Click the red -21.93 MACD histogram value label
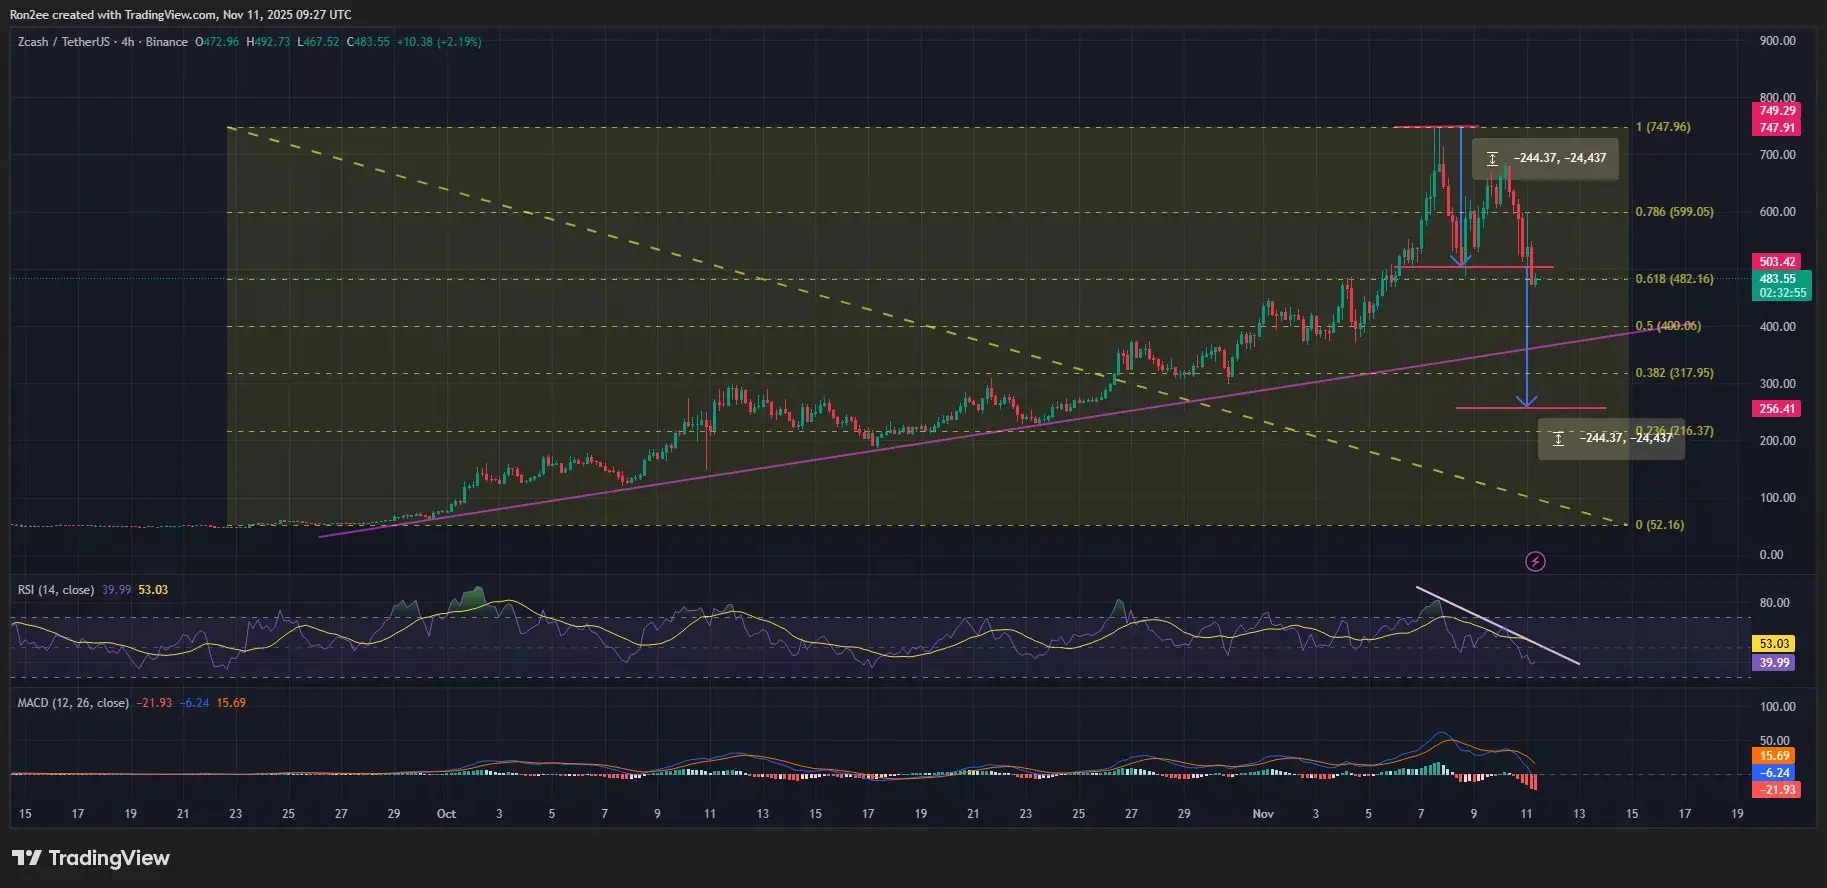The width and height of the screenshot is (1827, 888). pyautogui.click(x=1777, y=790)
